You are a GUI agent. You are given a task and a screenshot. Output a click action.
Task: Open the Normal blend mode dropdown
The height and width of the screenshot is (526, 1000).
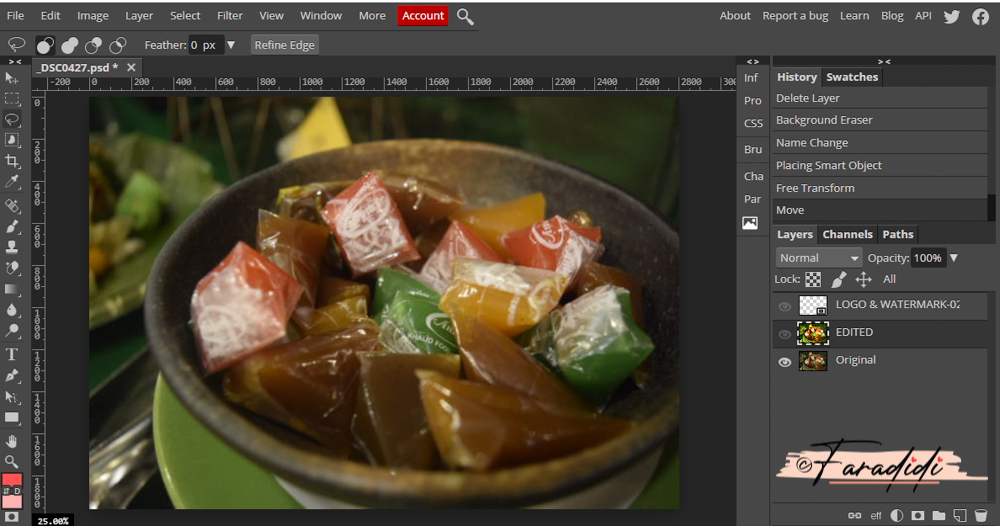[x=819, y=258]
